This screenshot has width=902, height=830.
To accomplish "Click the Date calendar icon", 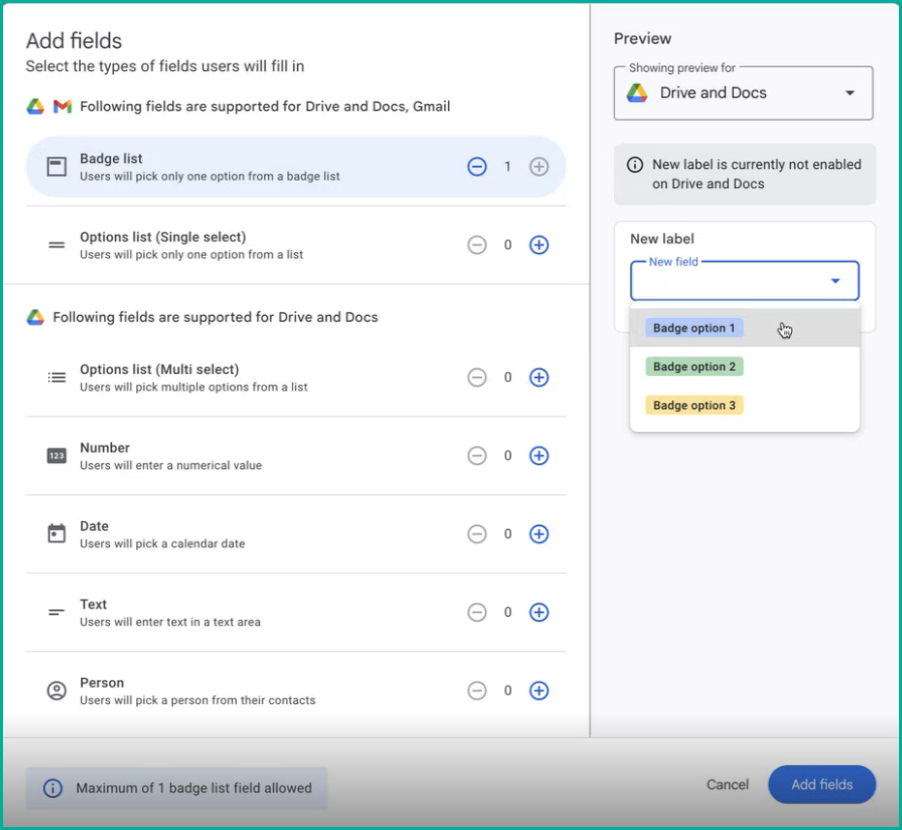I will tap(56, 534).
